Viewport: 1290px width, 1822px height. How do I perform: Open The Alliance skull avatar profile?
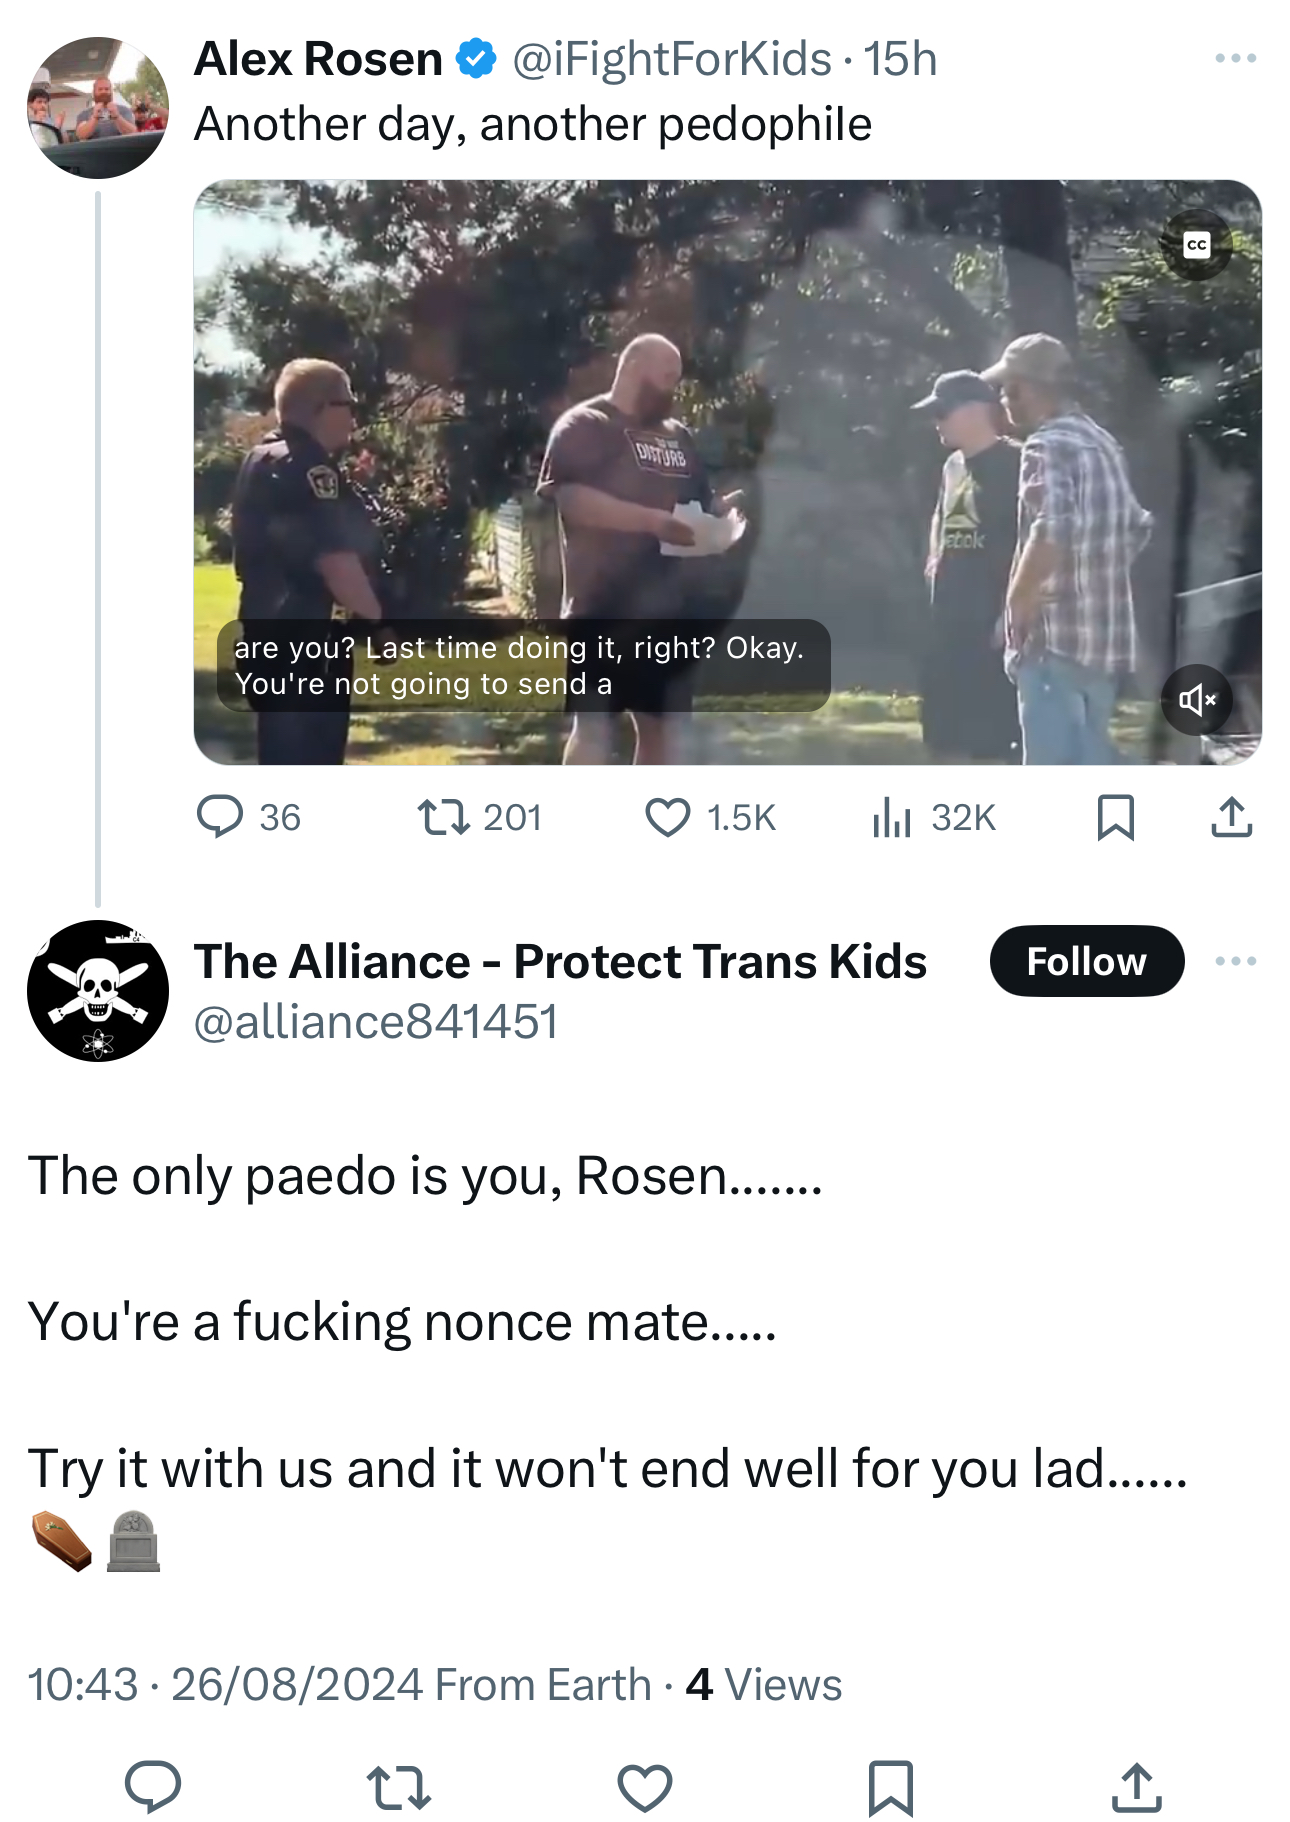pyautogui.click(x=98, y=991)
